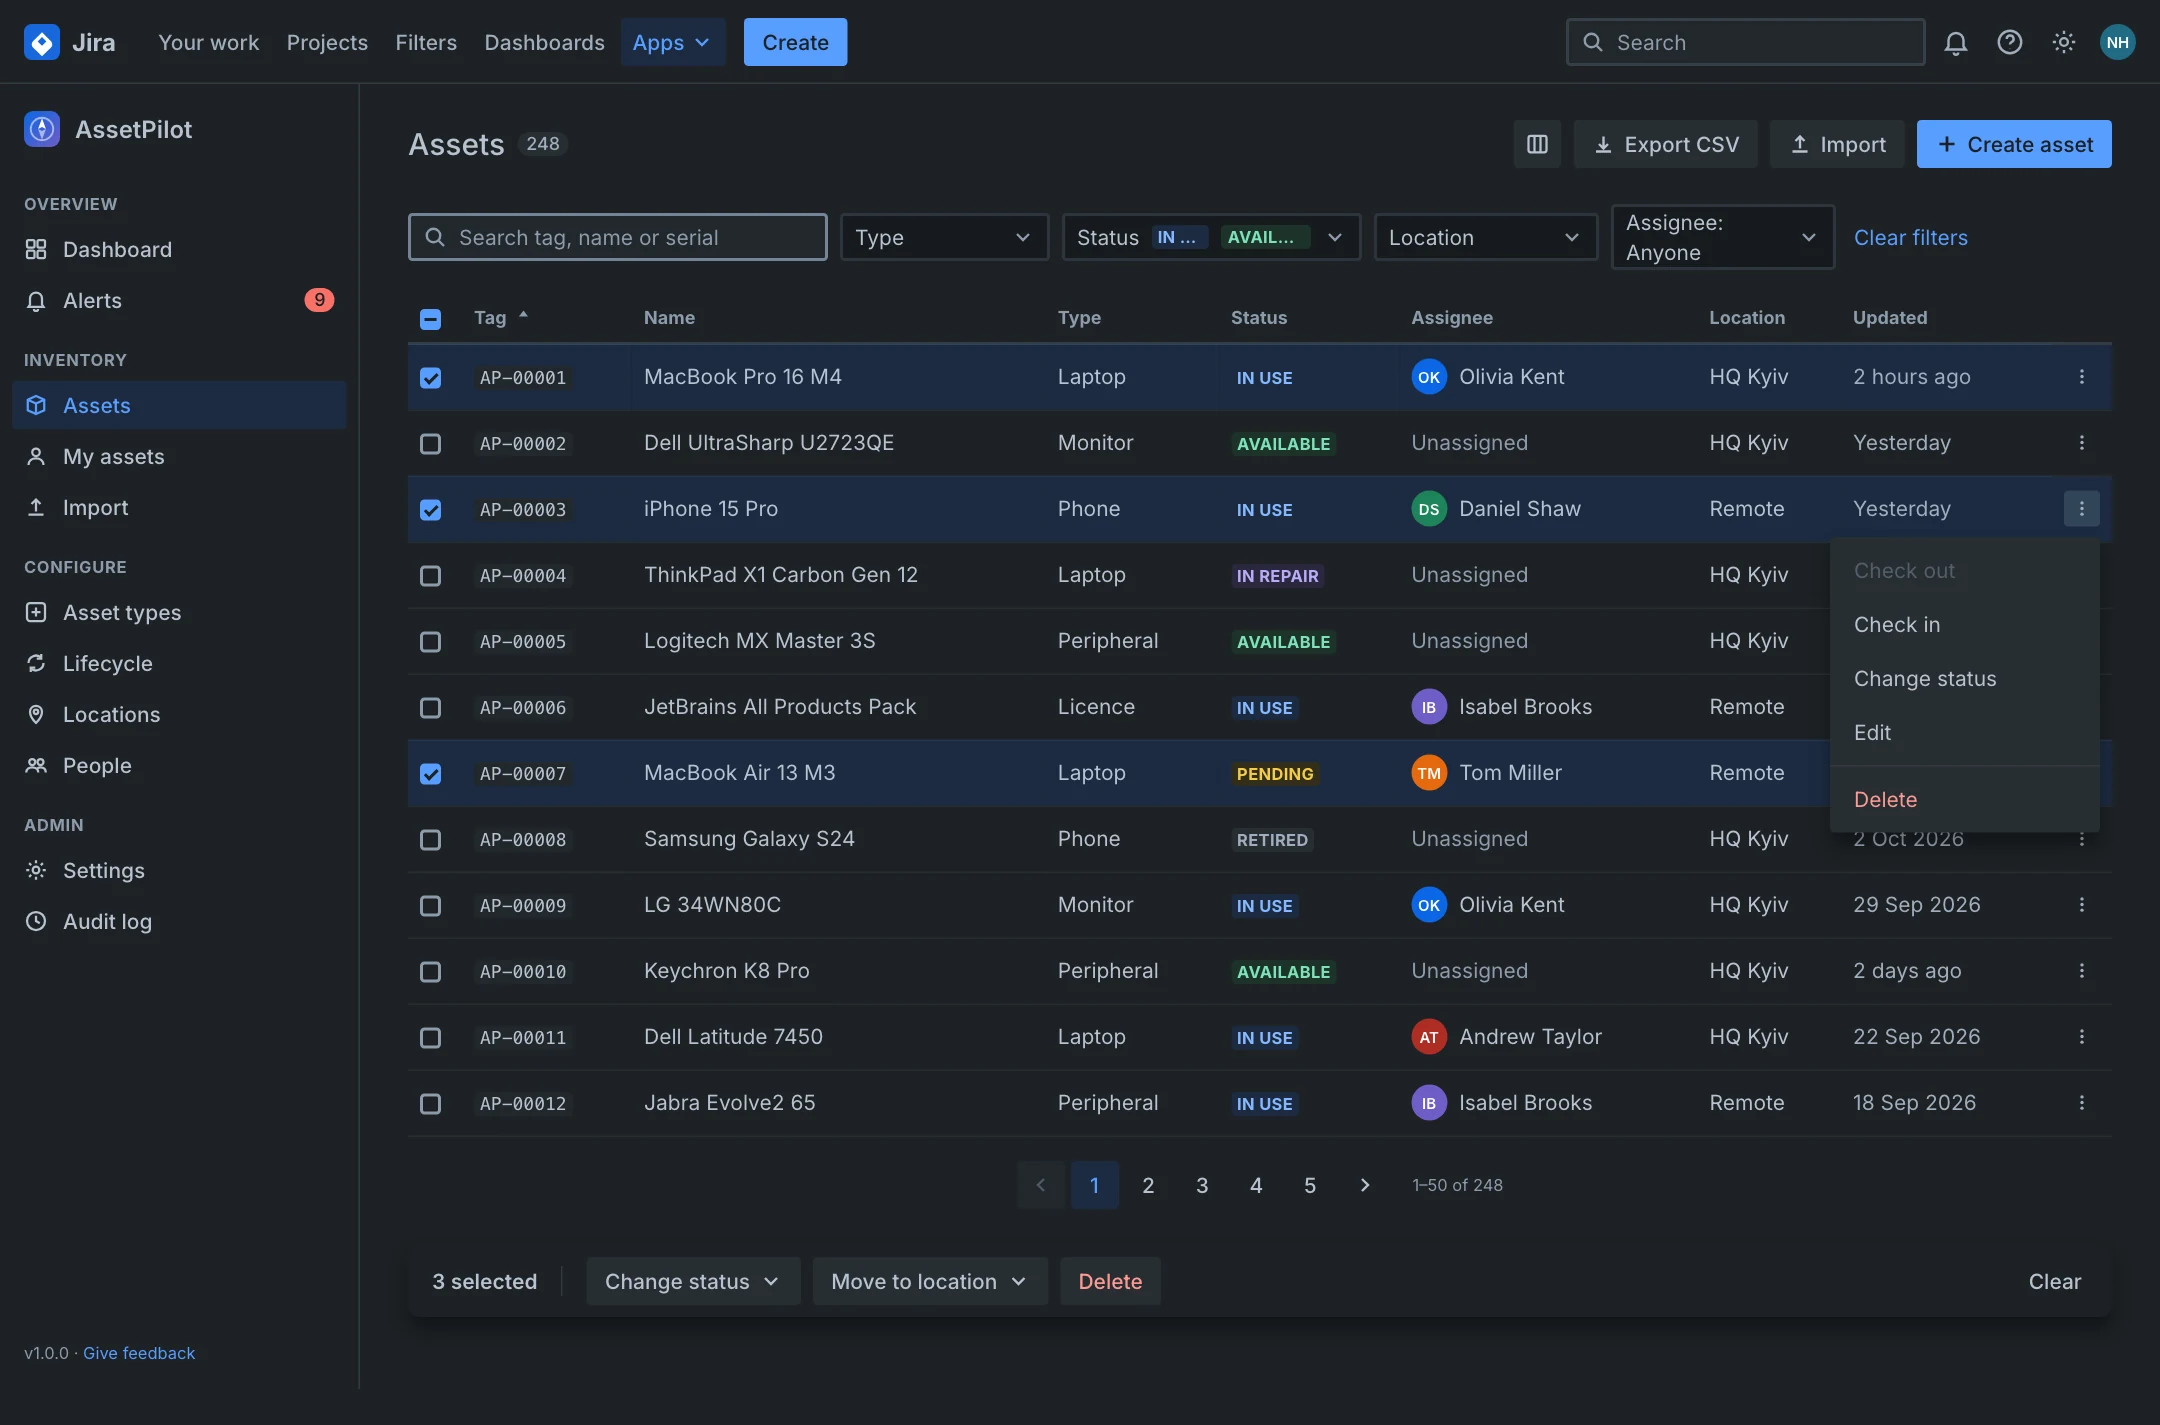Open the notifications bell icon
The width and height of the screenshot is (2160, 1425).
click(1955, 42)
